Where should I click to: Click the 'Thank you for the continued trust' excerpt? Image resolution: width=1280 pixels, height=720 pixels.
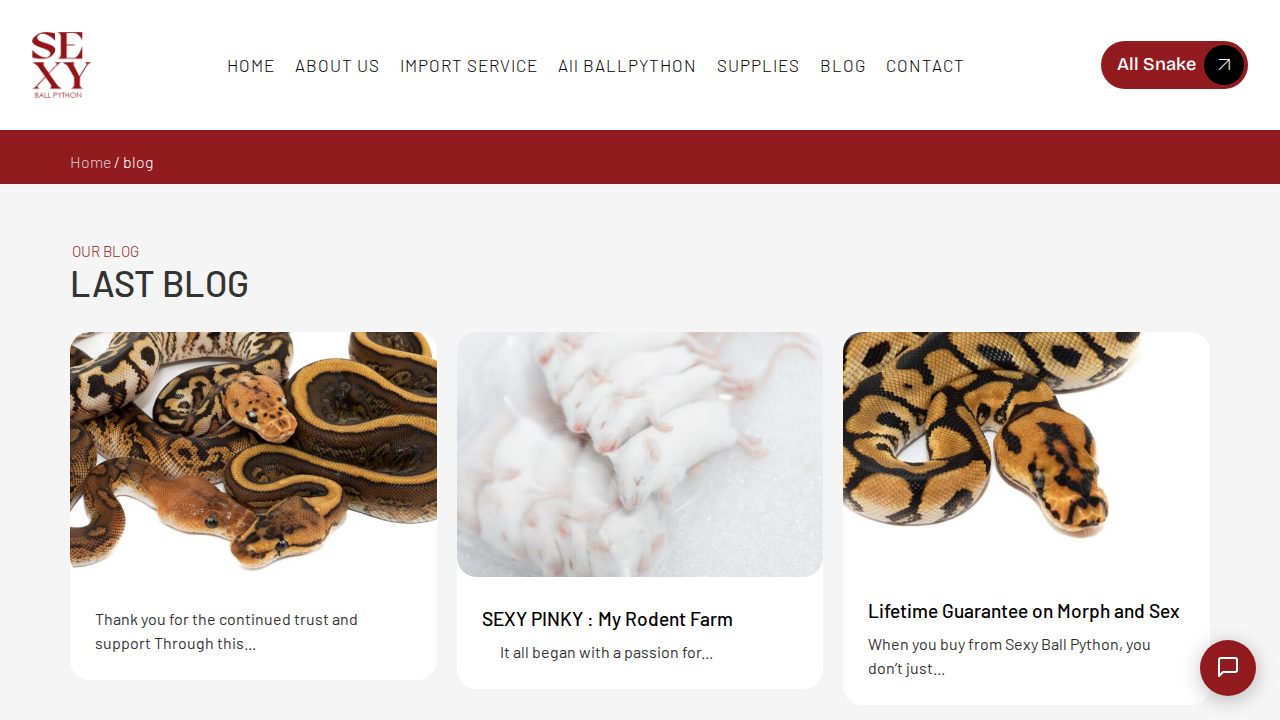[x=226, y=632]
